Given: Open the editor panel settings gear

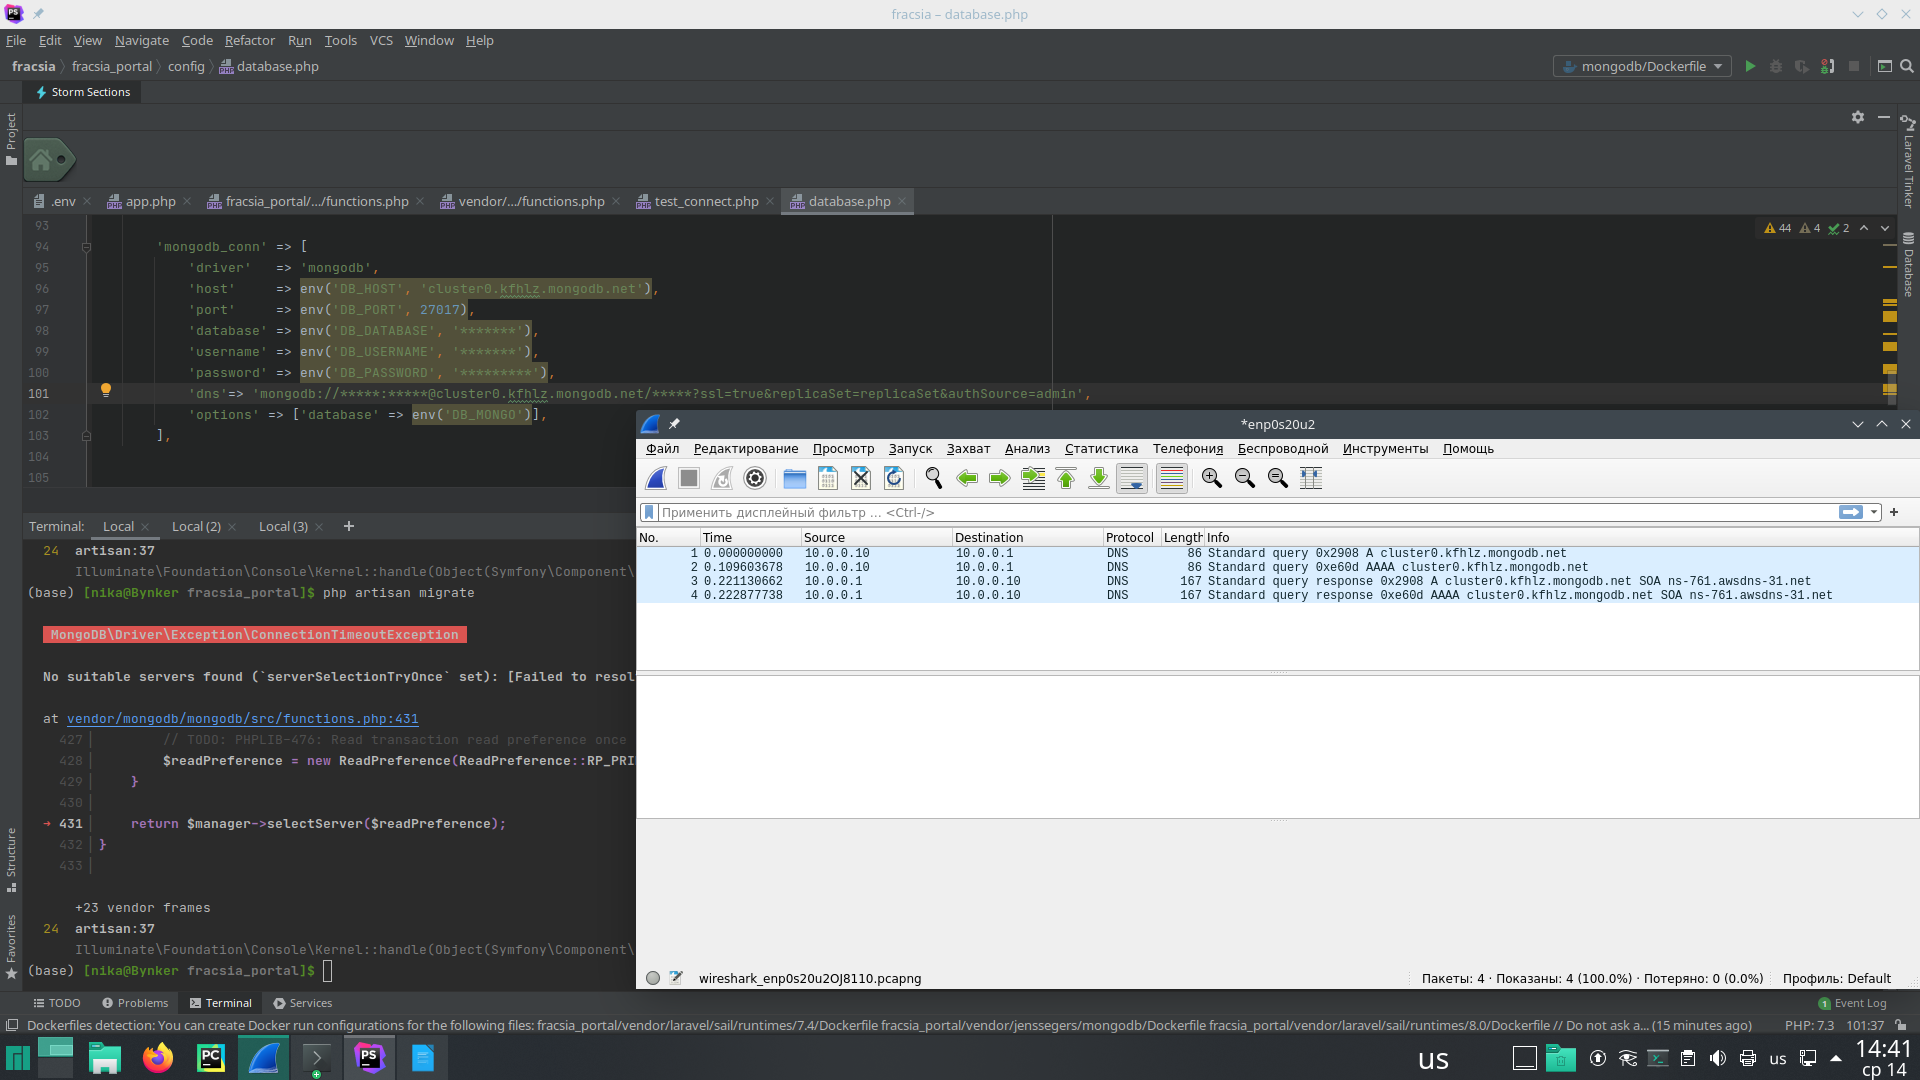Looking at the screenshot, I should coord(1858,117).
